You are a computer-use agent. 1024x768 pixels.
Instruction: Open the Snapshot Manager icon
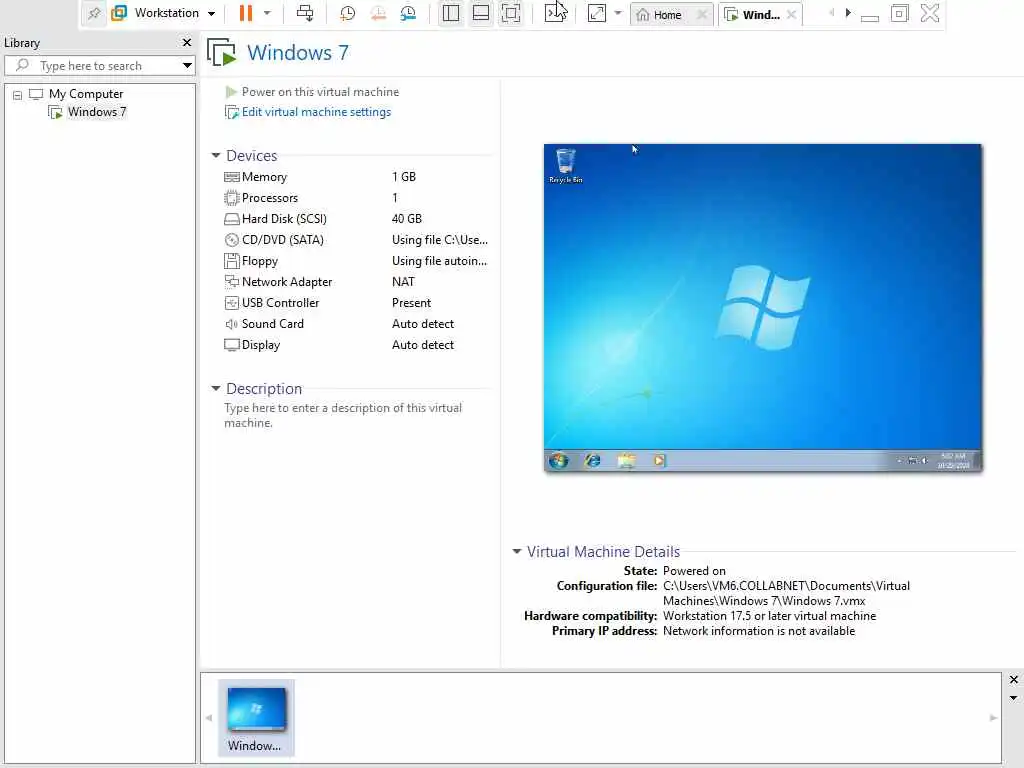(x=408, y=13)
